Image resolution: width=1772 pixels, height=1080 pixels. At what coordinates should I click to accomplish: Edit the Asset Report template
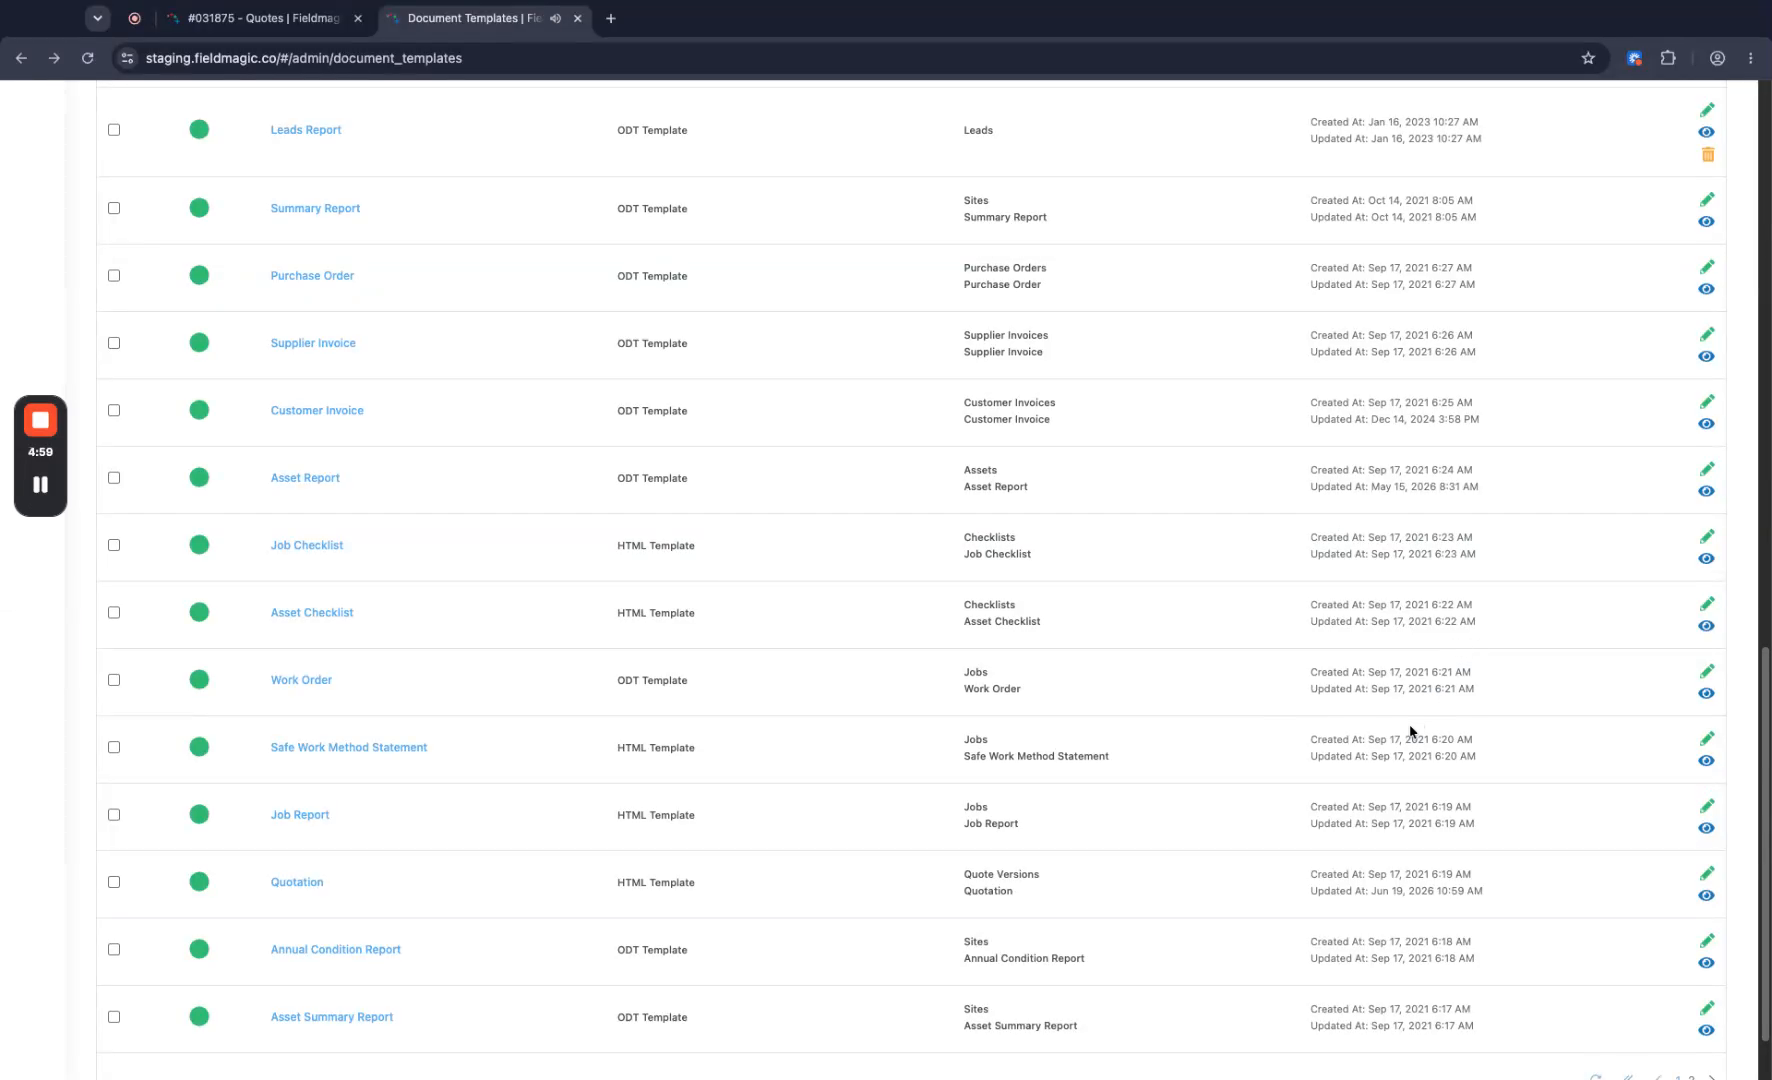tap(1707, 468)
